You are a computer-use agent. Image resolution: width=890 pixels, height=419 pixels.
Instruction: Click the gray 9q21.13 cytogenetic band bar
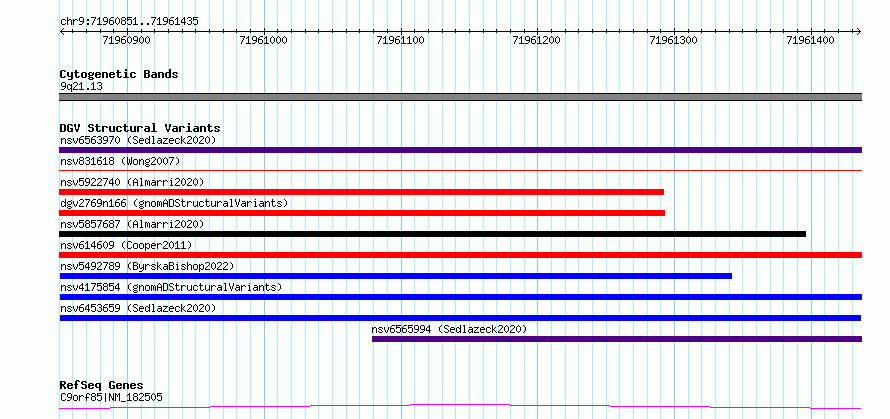coord(460,97)
